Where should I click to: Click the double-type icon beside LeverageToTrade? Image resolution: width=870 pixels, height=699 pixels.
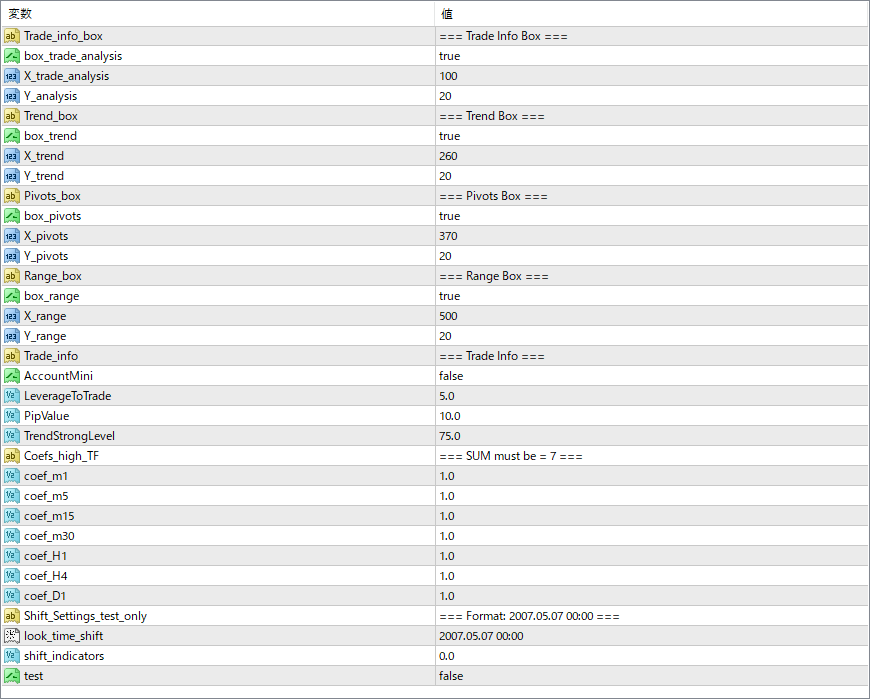[x=12, y=396]
